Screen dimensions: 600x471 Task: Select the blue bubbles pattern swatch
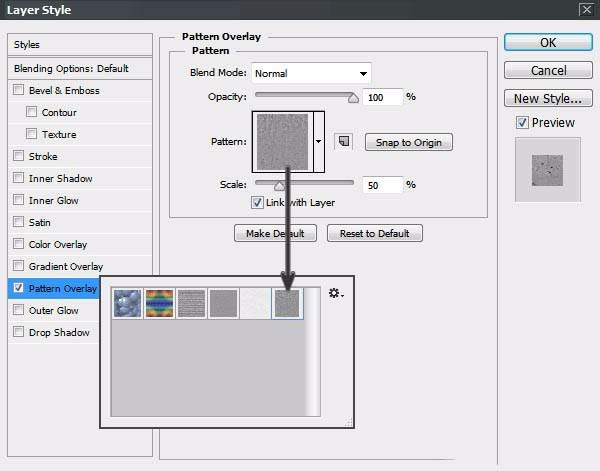pos(127,304)
